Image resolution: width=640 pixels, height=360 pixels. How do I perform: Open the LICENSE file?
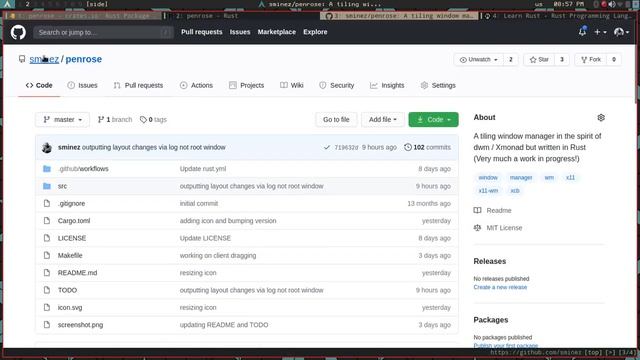tap(72, 238)
